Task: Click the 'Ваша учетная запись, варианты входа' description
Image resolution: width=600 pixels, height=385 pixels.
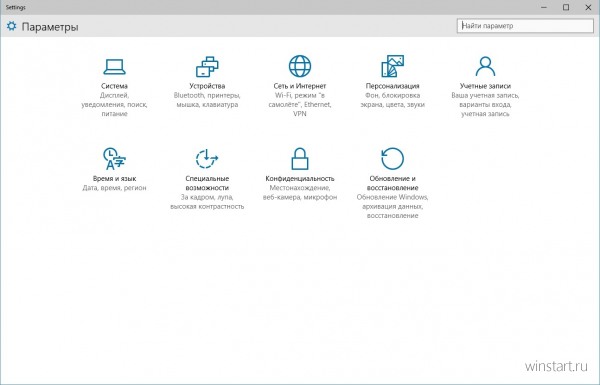Action: [x=485, y=104]
